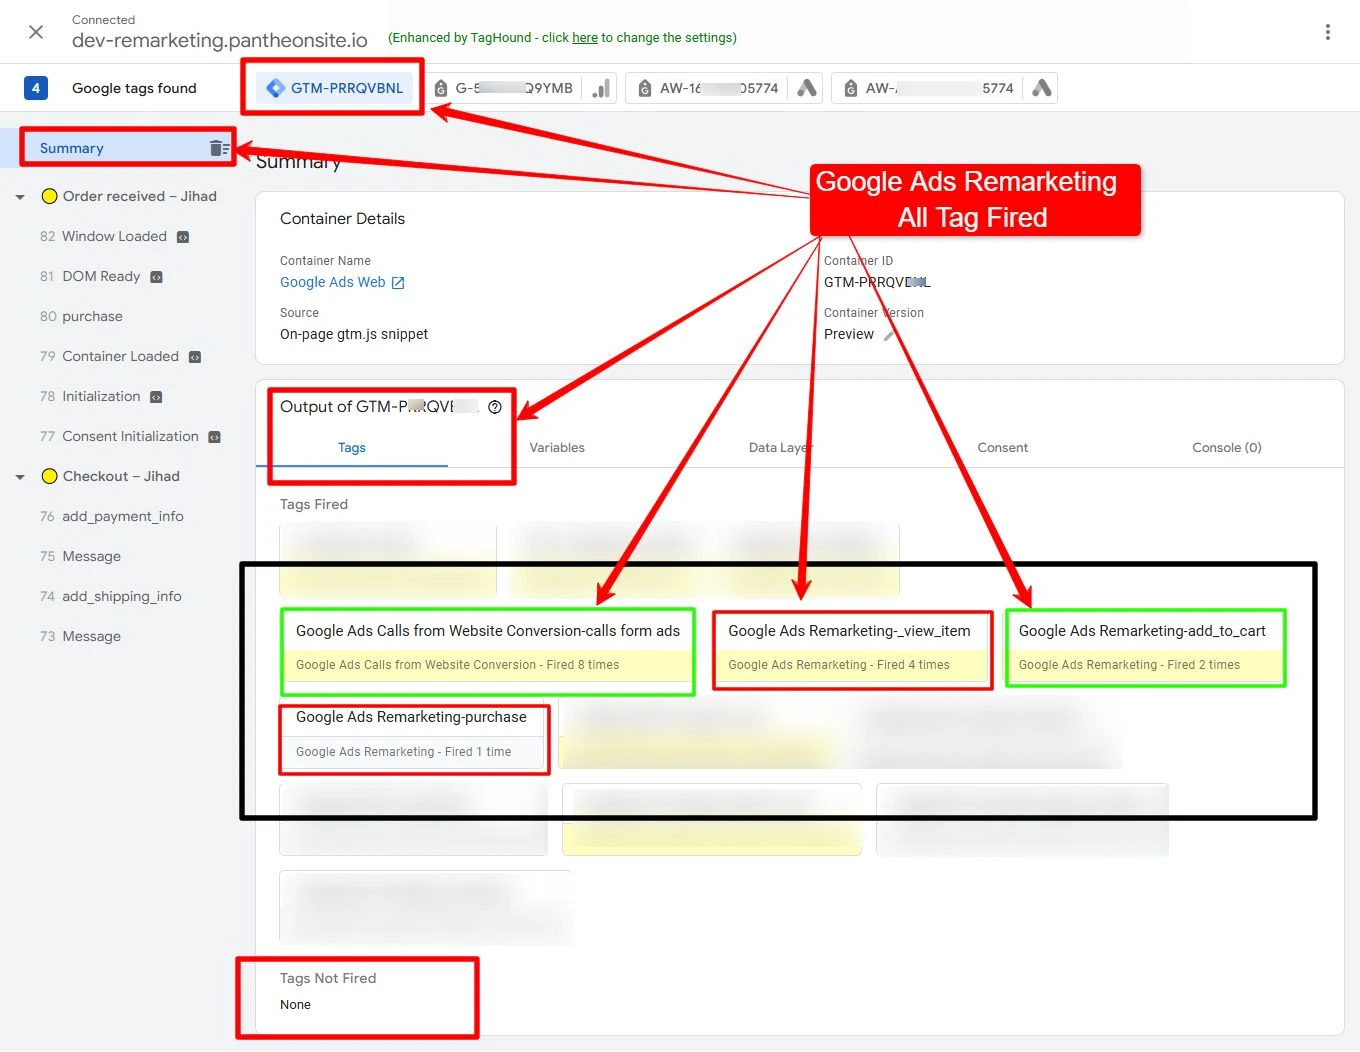Collapse the Order received – Jihad group
This screenshot has width=1360, height=1052.
click(20, 197)
